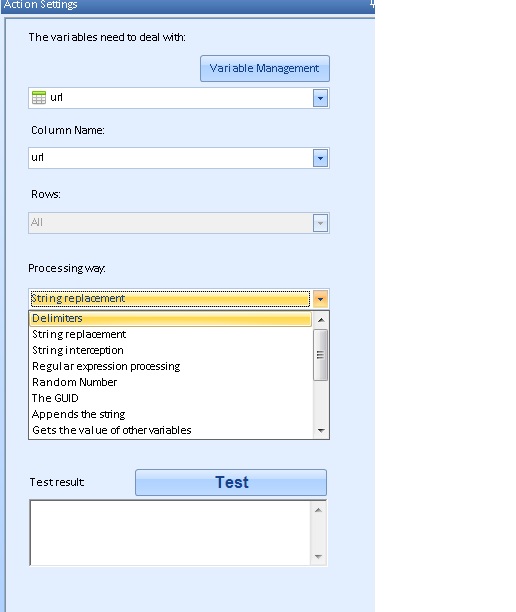Click the Test result scroll down arrow
Image resolution: width=516 pixels, height=612 pixels.
318,557
